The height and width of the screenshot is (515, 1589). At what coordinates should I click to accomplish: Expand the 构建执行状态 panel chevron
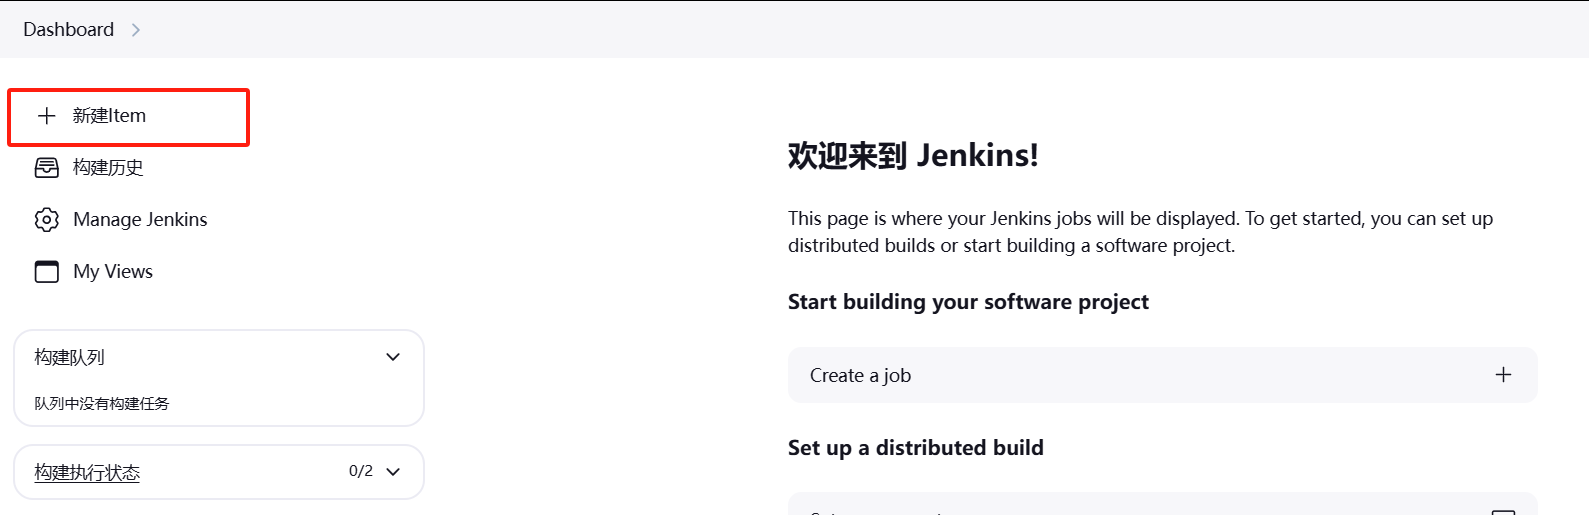[393, 472]
